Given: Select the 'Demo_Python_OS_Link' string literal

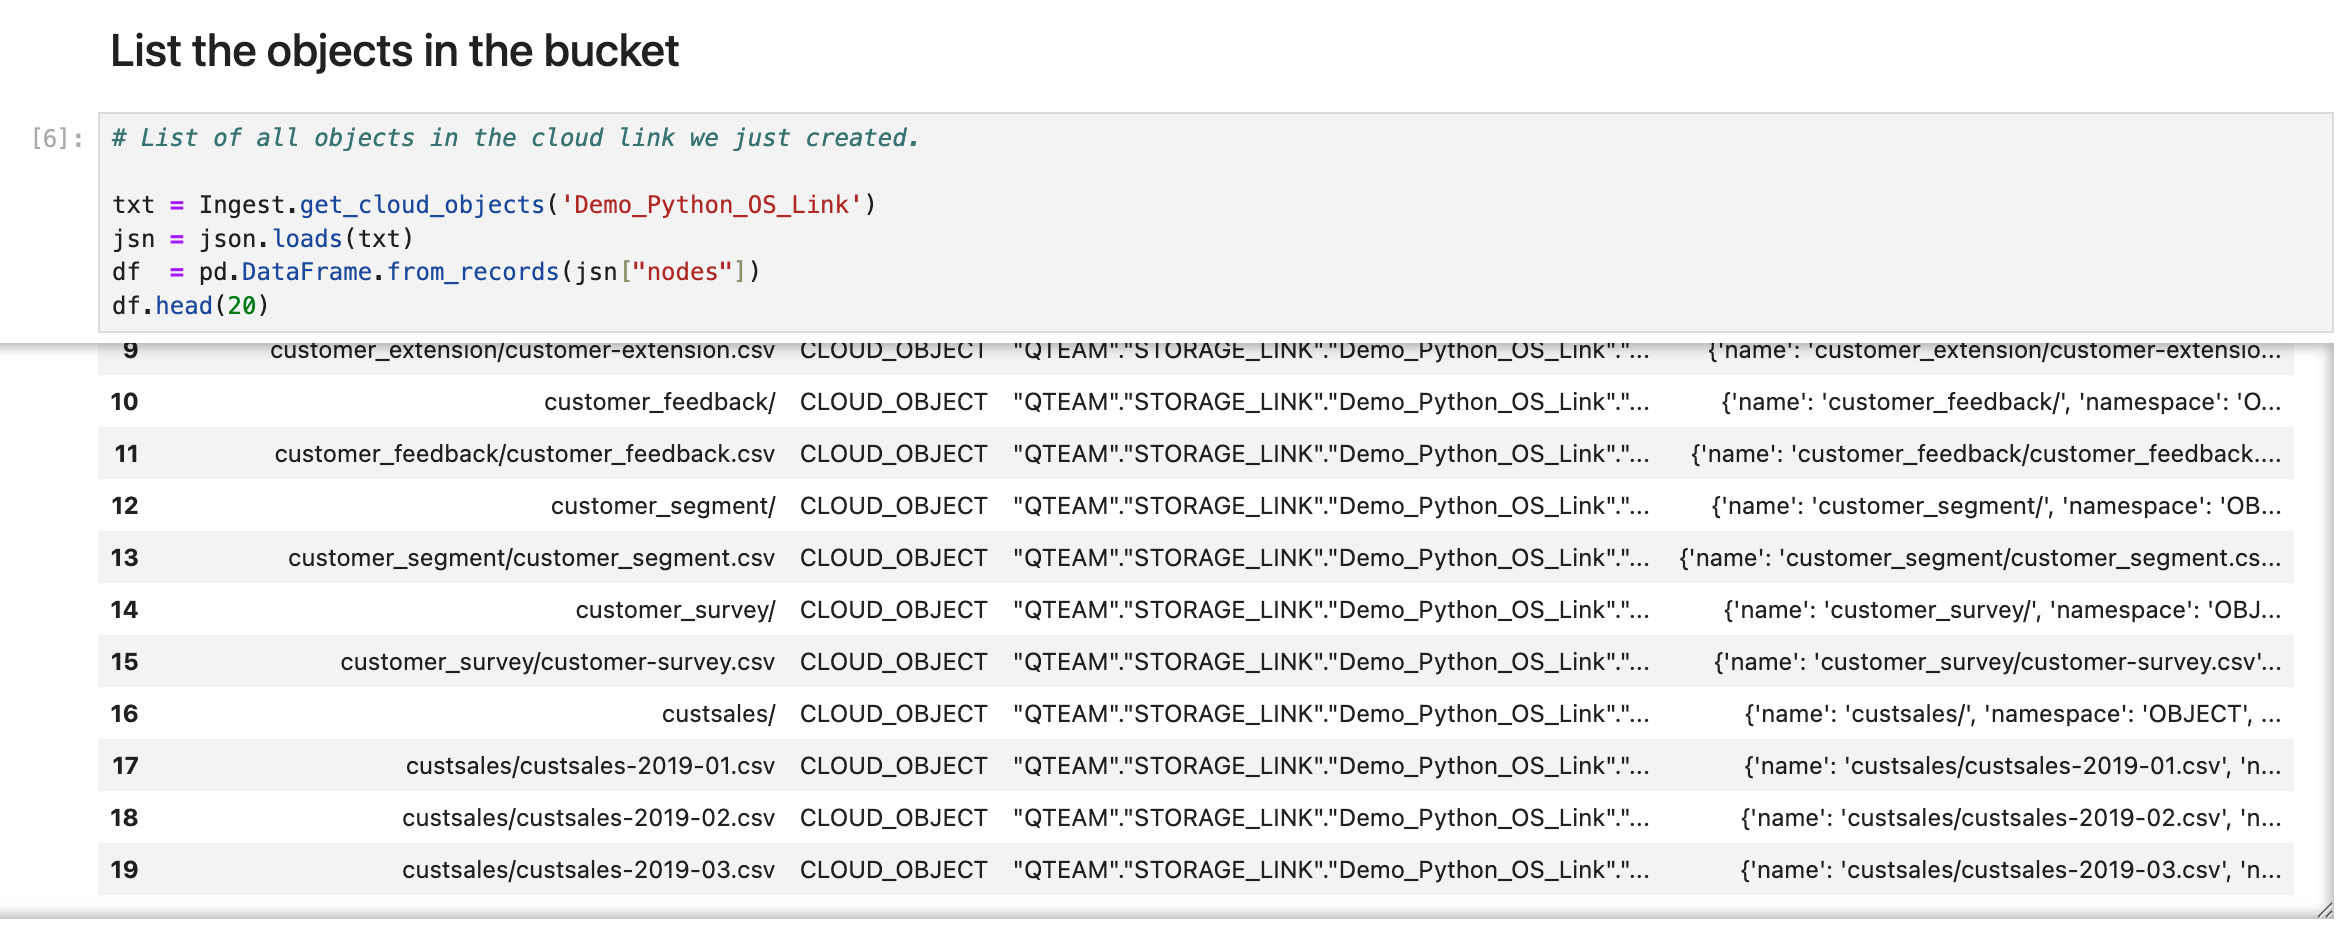Looking at the screenshot, I should 712,204.
